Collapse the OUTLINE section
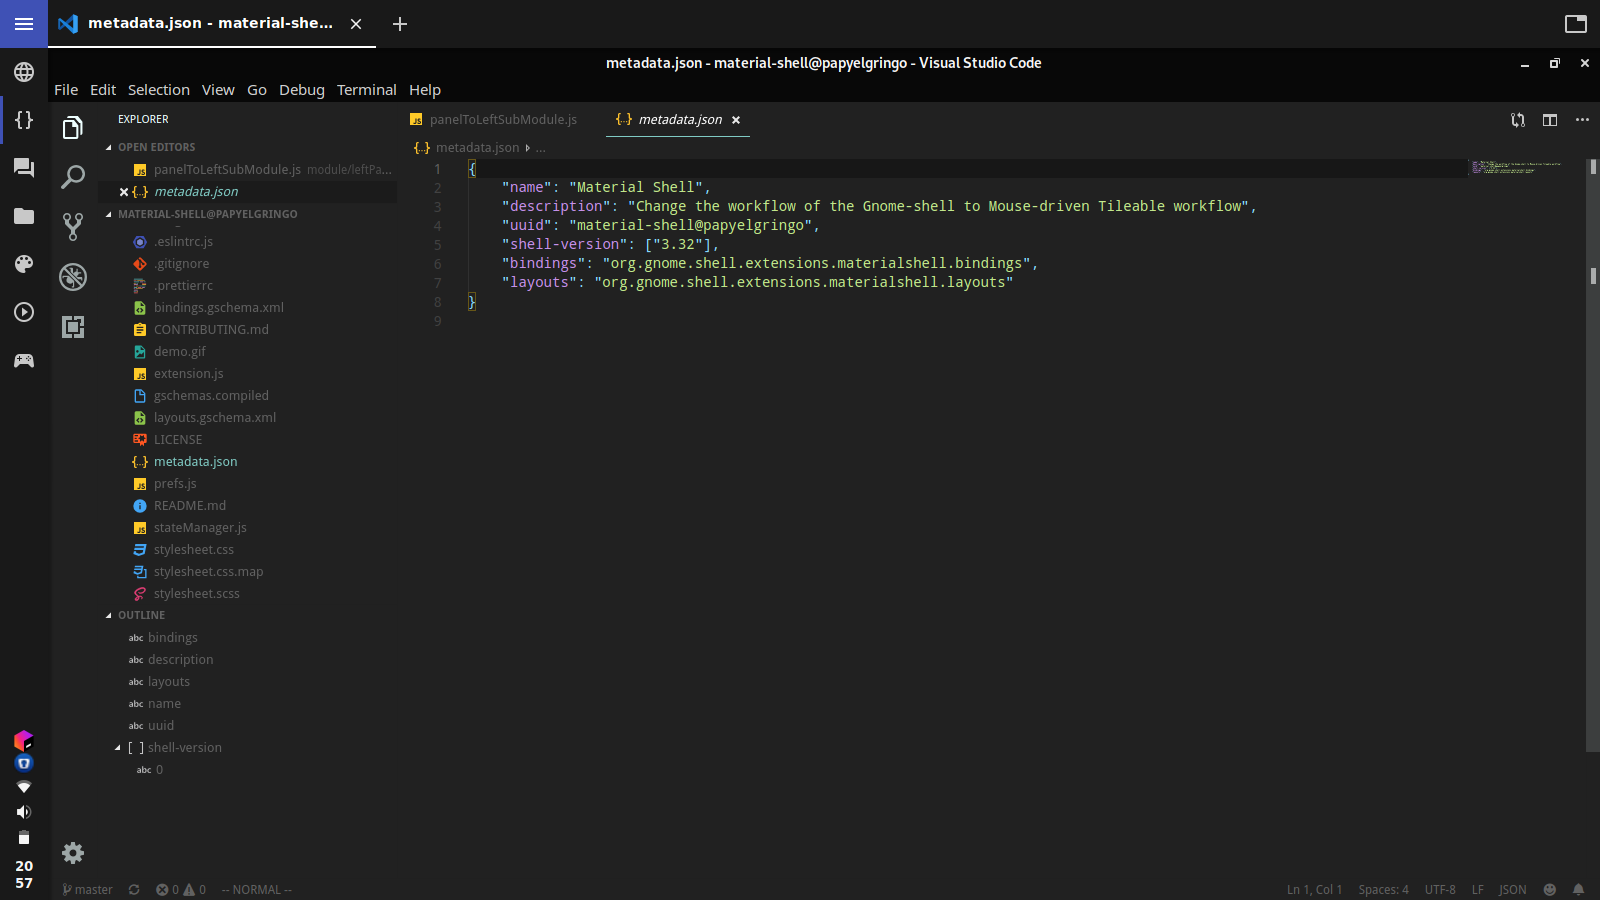Screen dimensions: 1600x900 pos(109,615)
